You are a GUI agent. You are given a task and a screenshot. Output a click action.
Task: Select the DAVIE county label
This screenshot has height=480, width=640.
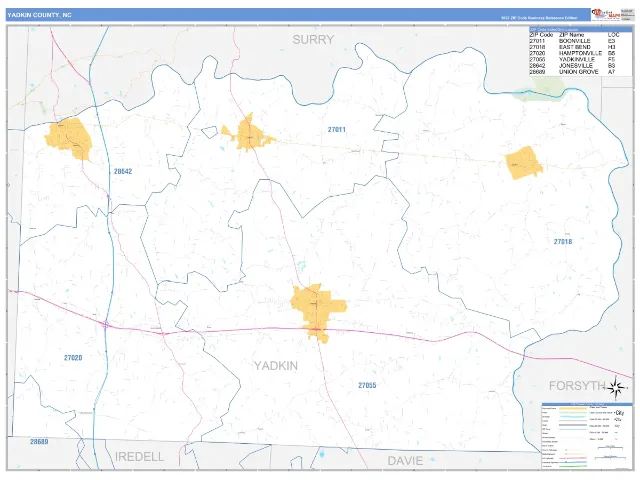point(405,461)
